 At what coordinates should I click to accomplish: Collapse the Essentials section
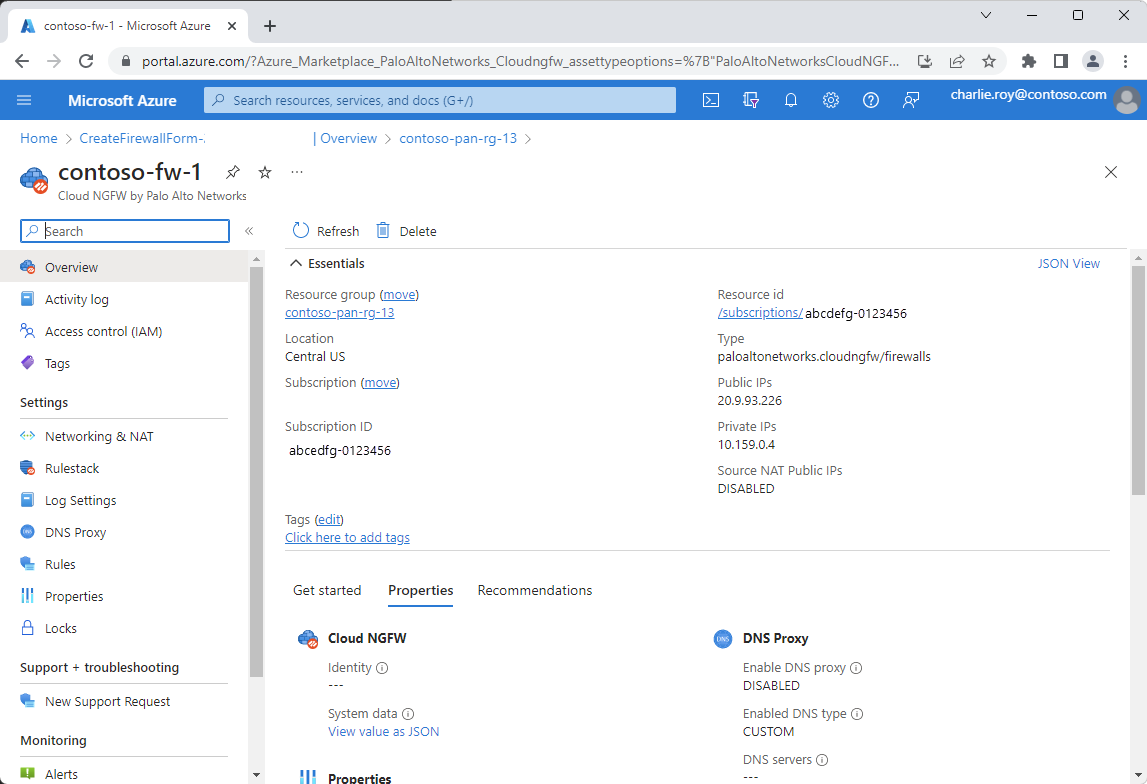[296, 264]
